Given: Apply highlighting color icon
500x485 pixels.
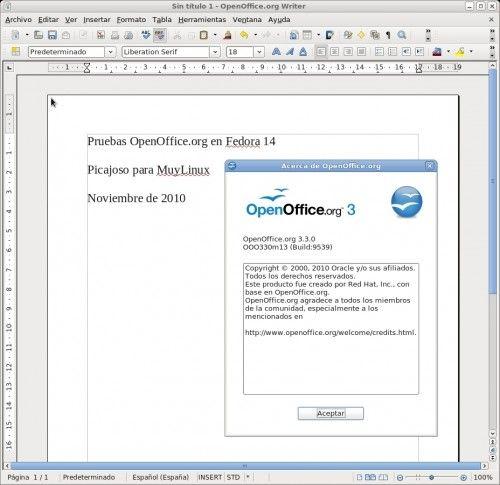Looking at the screenshot, I should (x=460, y=52).
